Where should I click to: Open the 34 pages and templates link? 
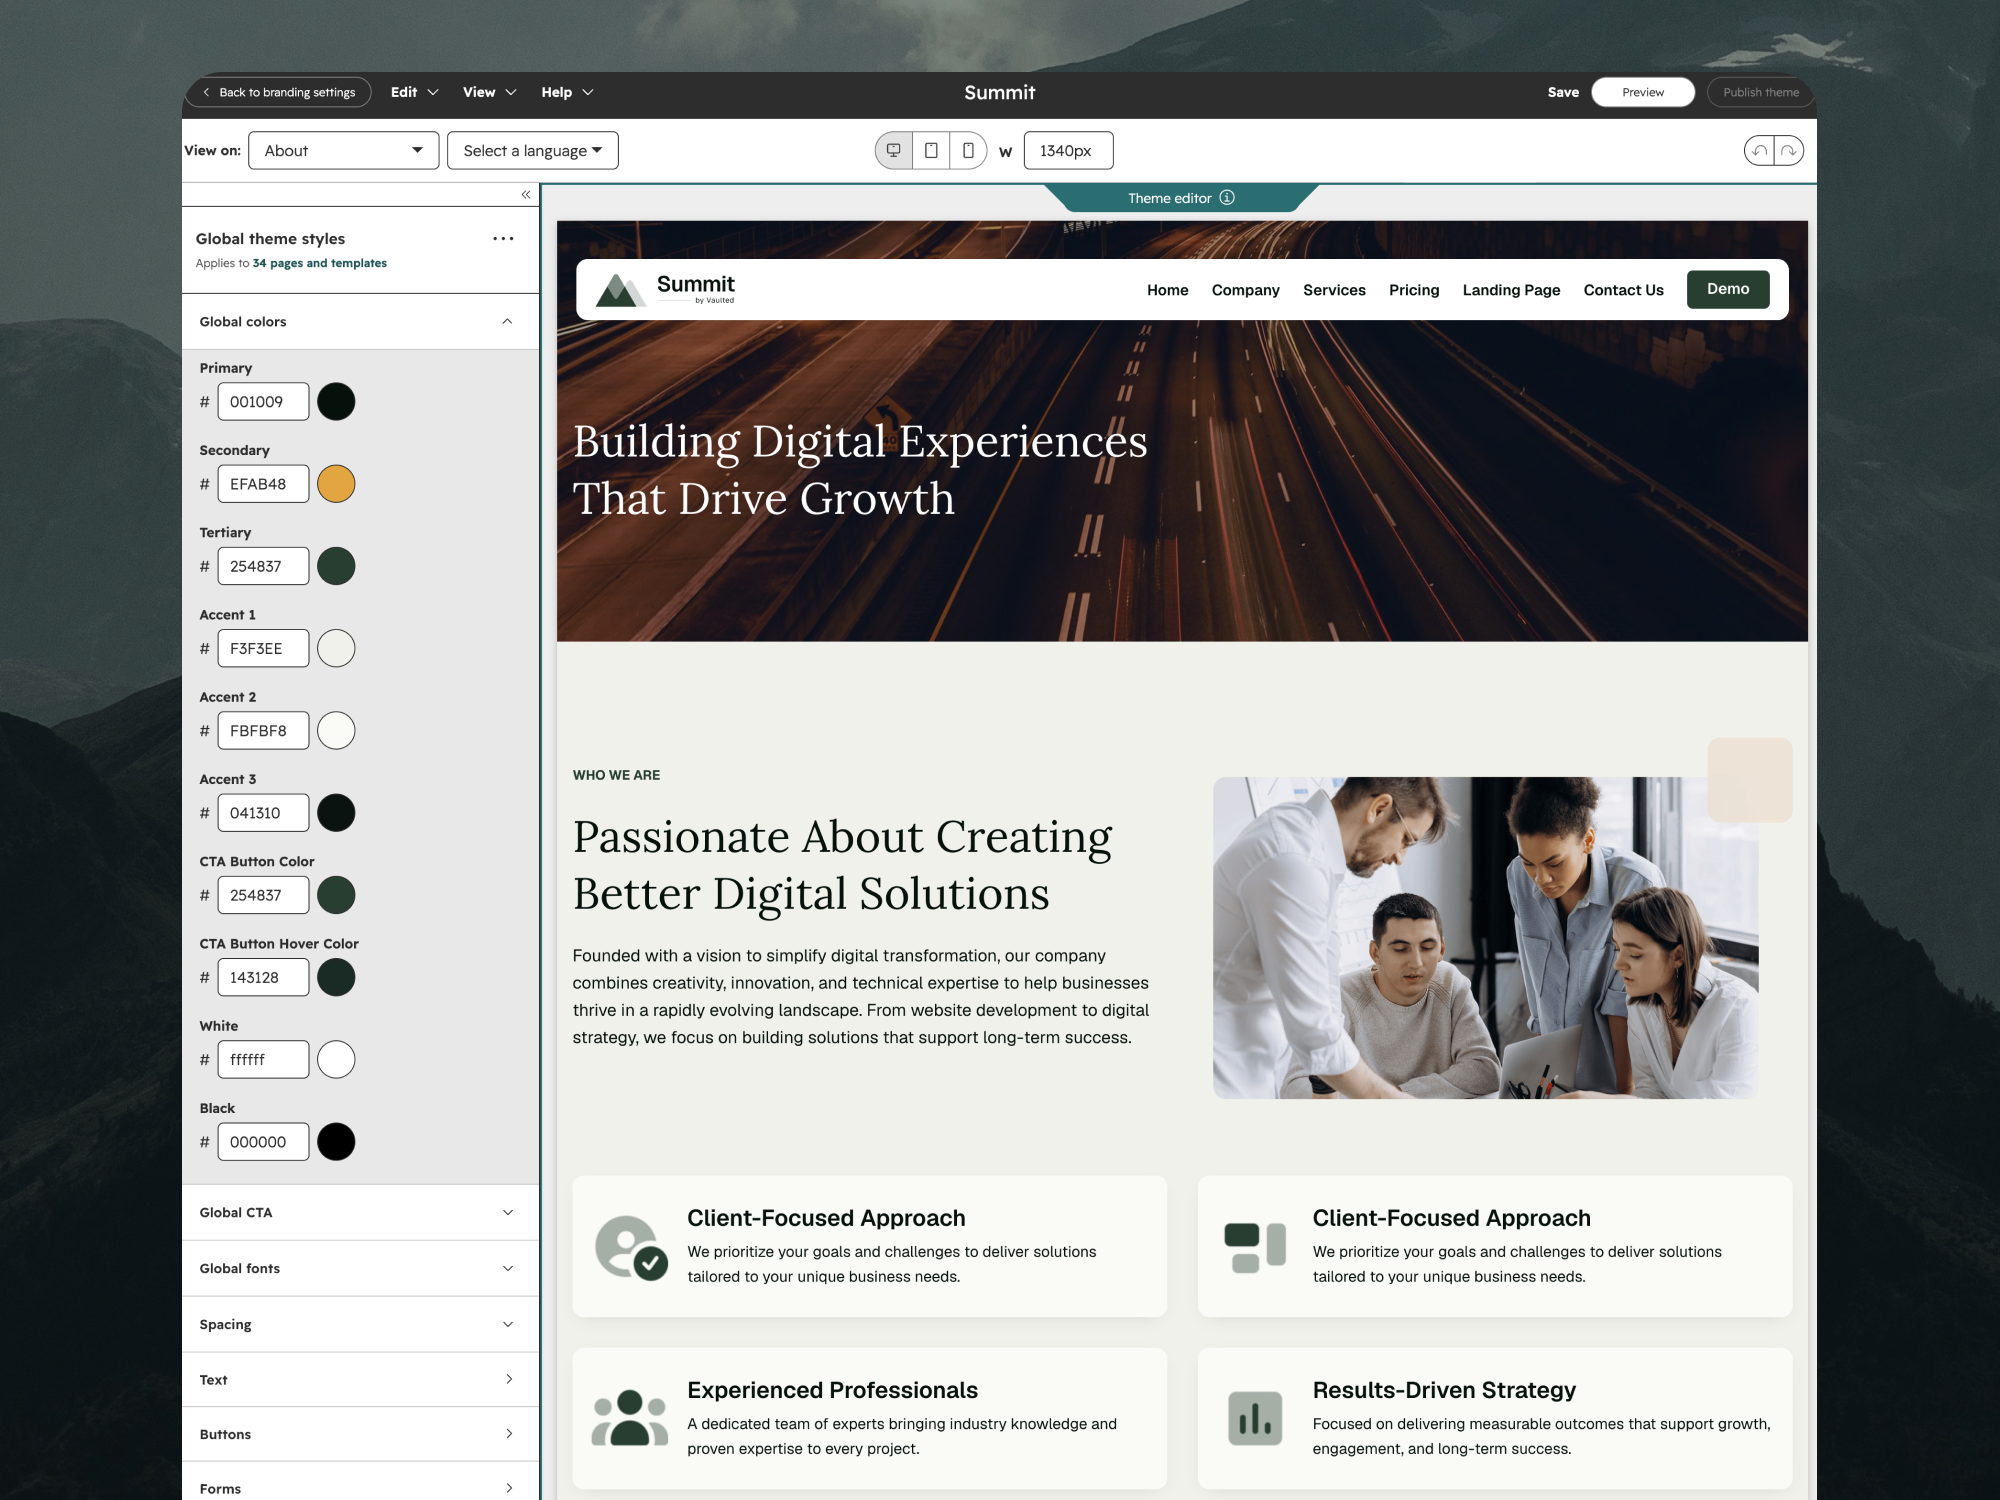pos(319,264)
